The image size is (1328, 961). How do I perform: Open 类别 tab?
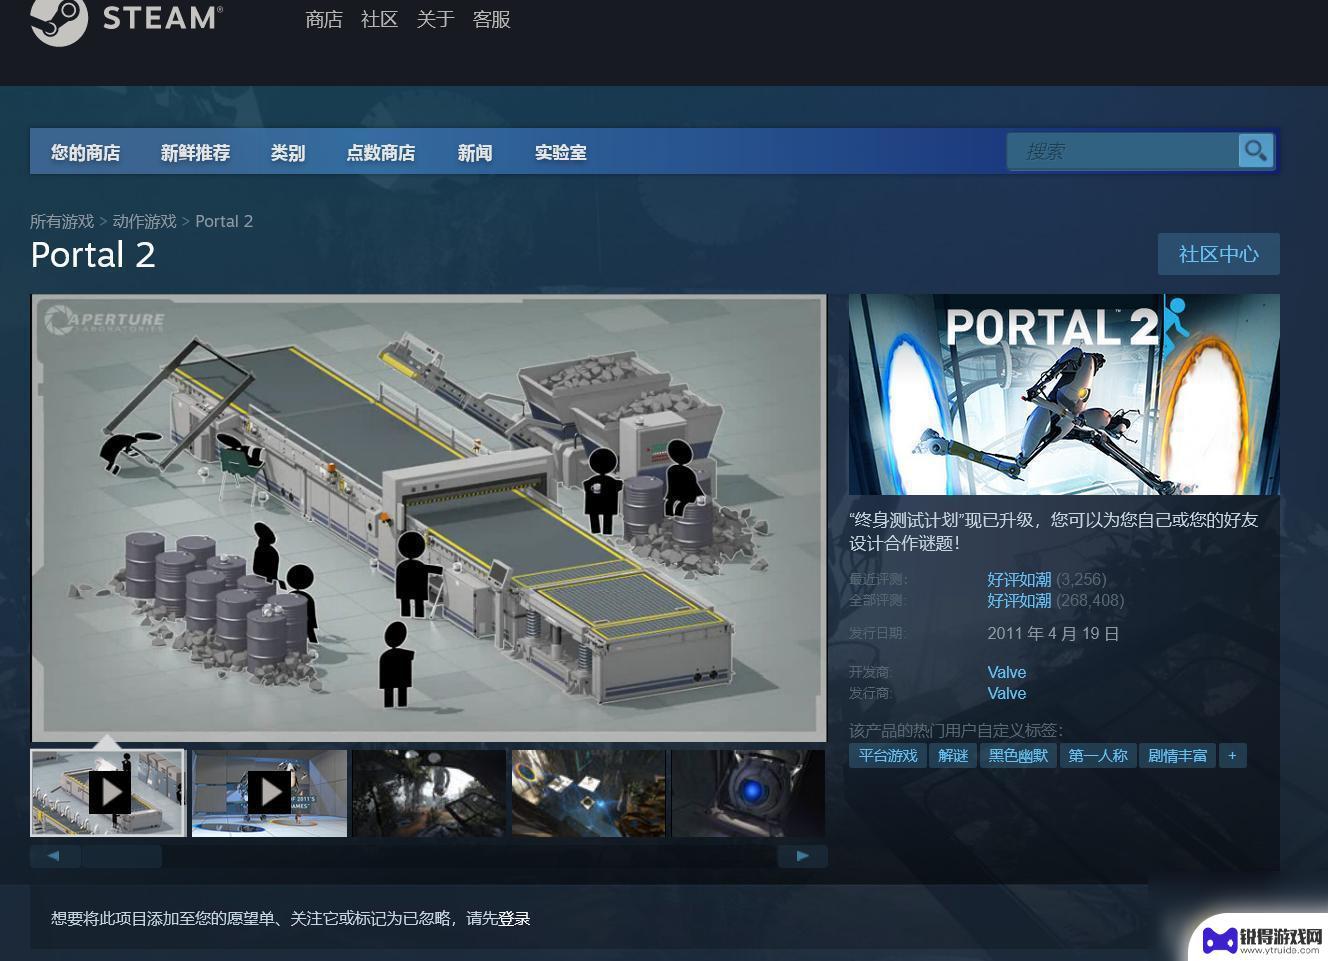(288, 152)
